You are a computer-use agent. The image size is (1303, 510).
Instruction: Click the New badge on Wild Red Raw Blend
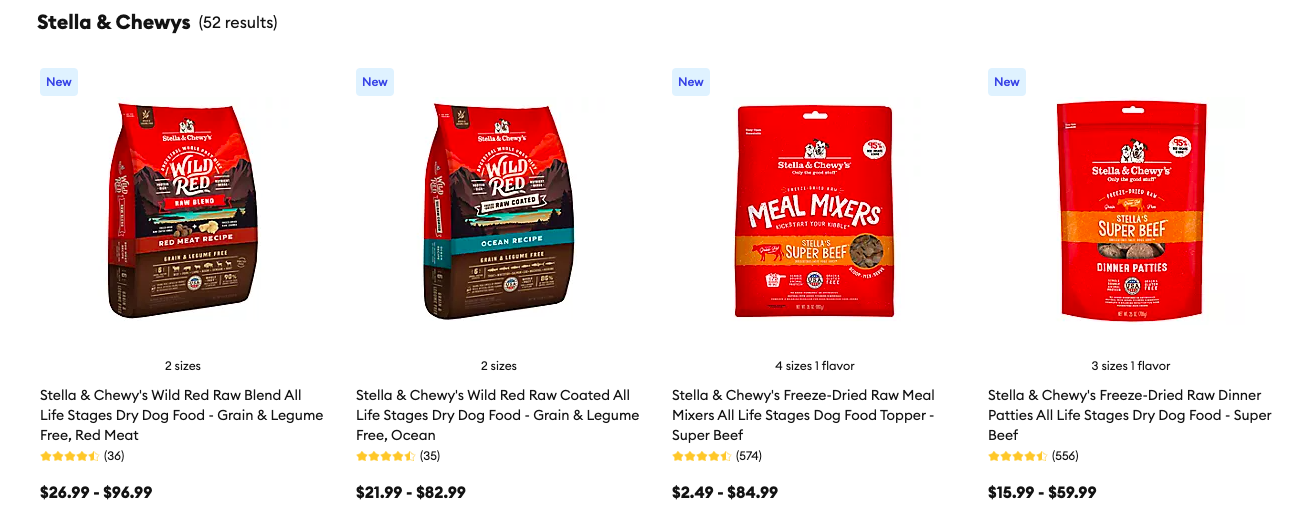pyautogui.click(x=59, y=82)
